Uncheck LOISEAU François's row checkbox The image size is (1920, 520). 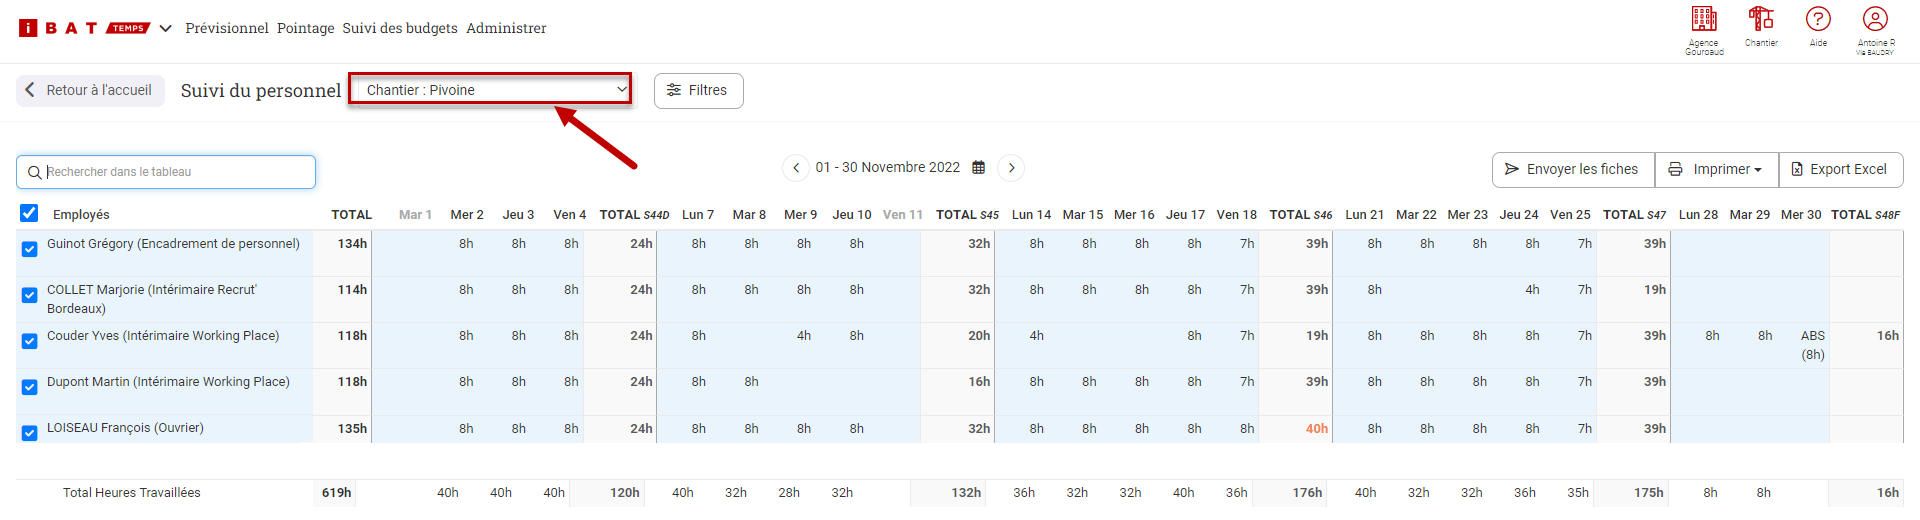(30, 433)
